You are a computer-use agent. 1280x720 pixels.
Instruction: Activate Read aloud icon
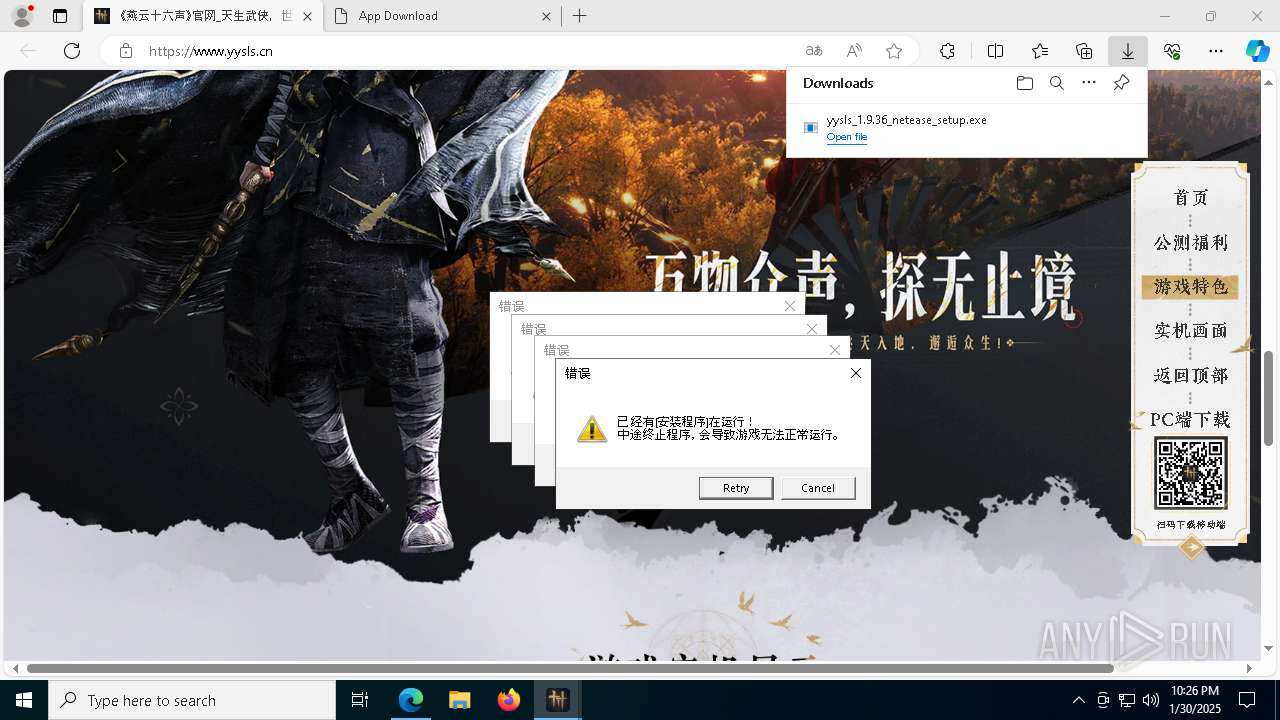point(854,51)
